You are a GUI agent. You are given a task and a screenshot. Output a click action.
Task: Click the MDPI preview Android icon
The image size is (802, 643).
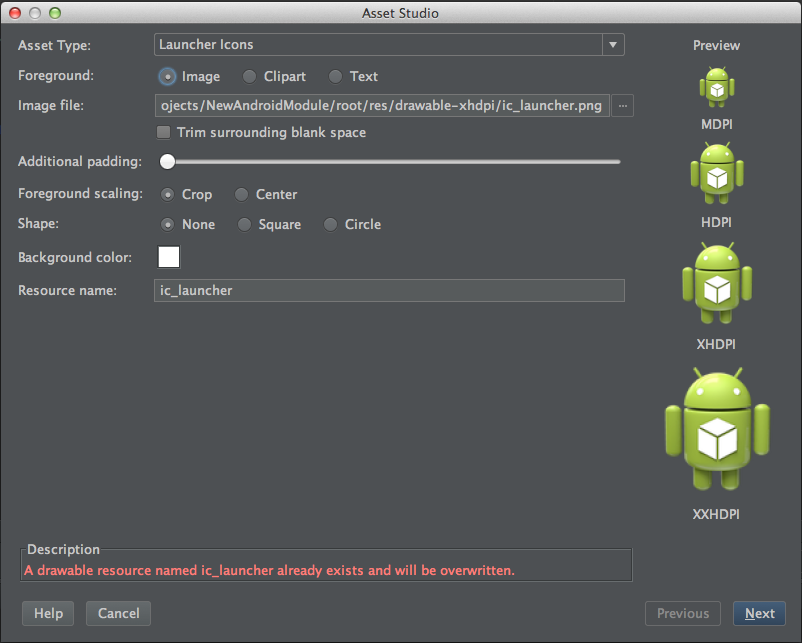click(717, 87)
